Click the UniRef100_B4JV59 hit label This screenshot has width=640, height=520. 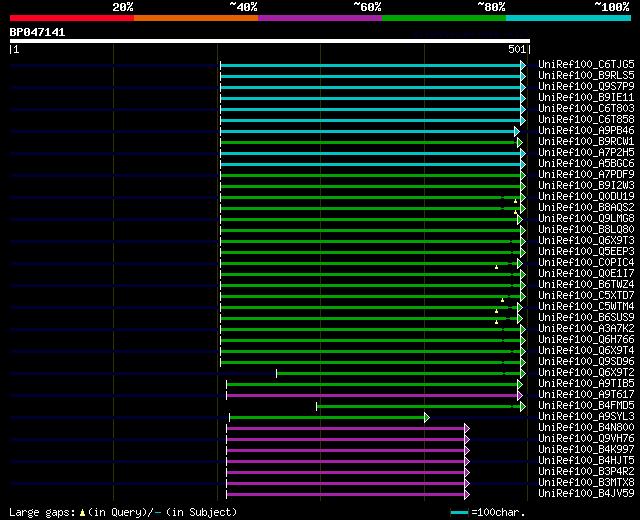586,493
